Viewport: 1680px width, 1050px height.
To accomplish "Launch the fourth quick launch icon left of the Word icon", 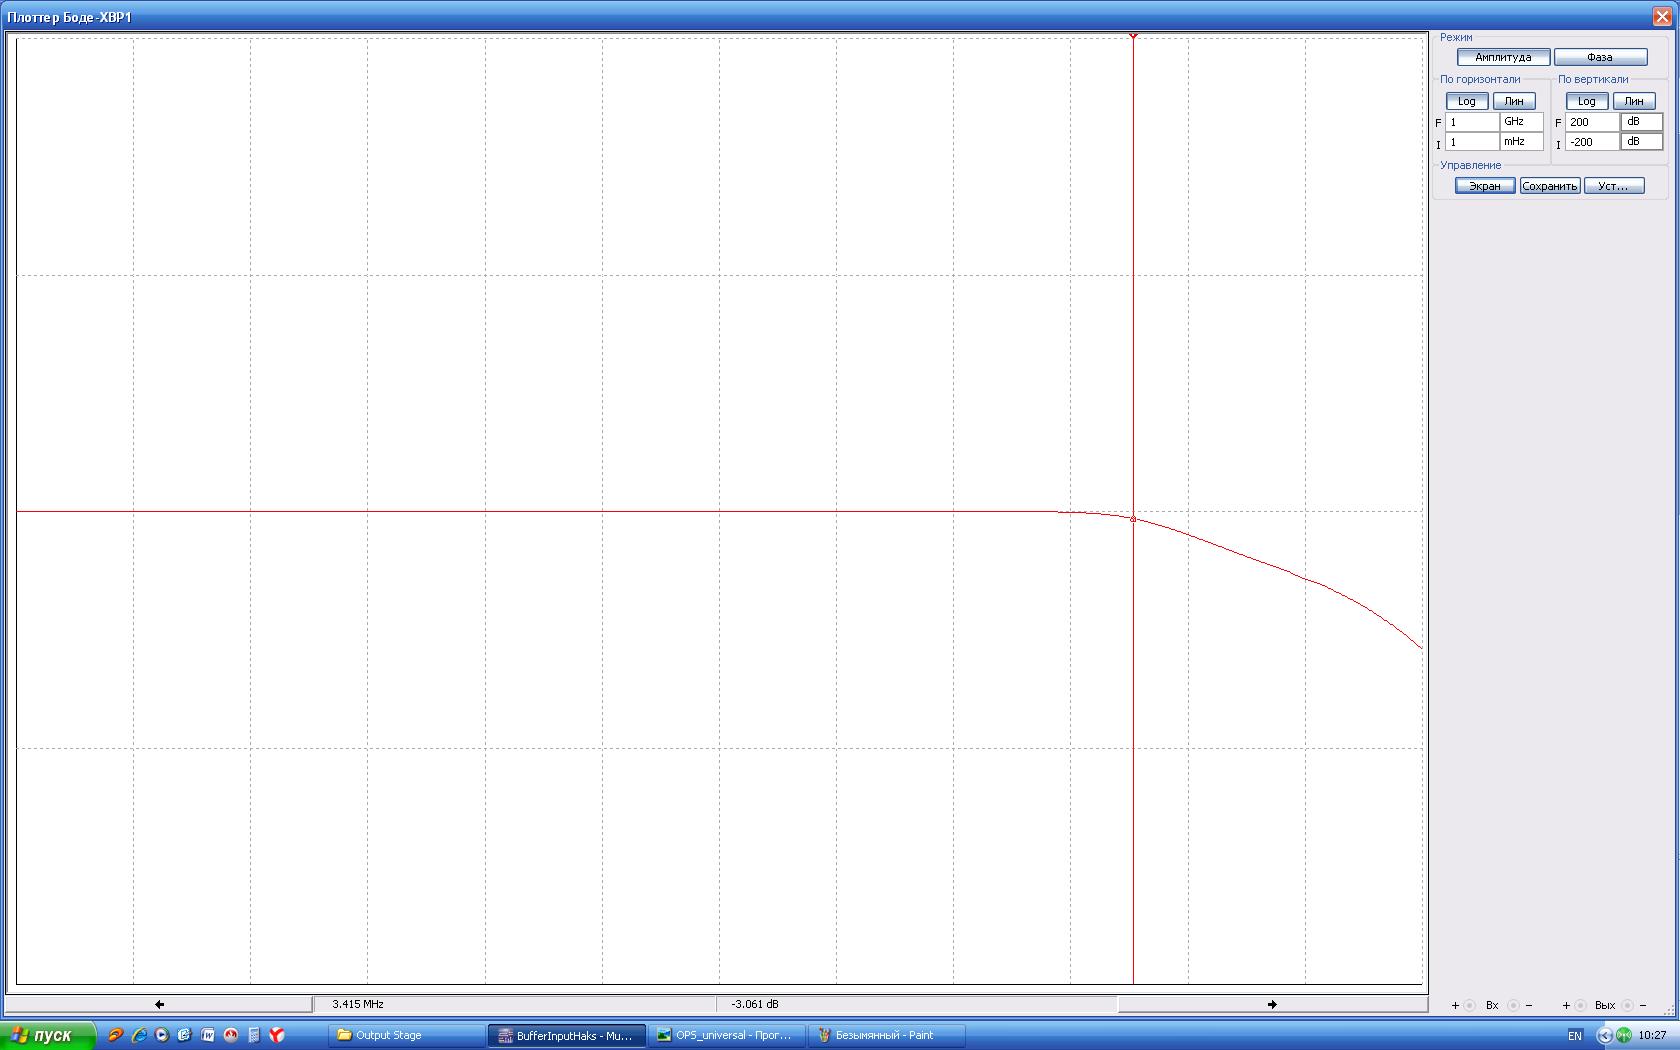I will (184, 1035).
